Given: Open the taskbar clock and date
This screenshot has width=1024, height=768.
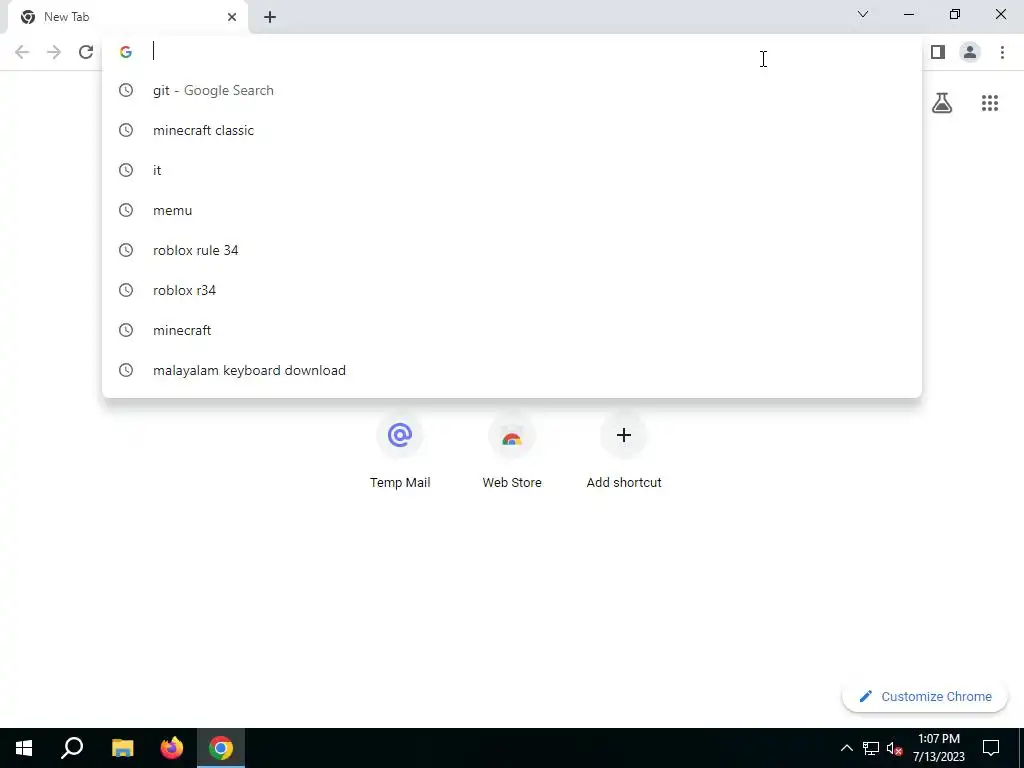Looking at the screenshot, I should pos(938,748).
